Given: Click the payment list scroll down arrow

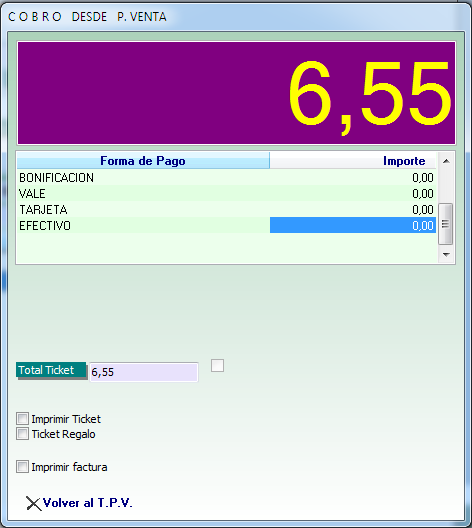Looking at the screenshot, I should [x=446, y=255].
